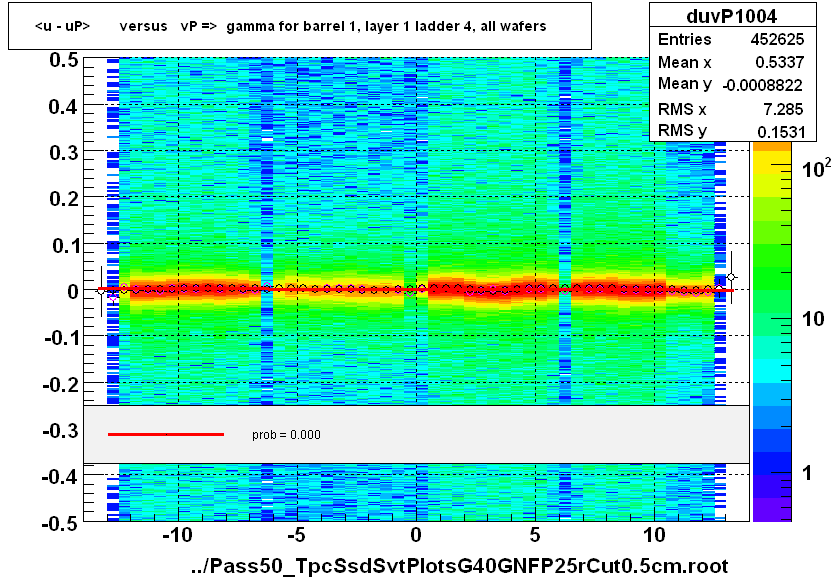Click the plot title box text

291,26
